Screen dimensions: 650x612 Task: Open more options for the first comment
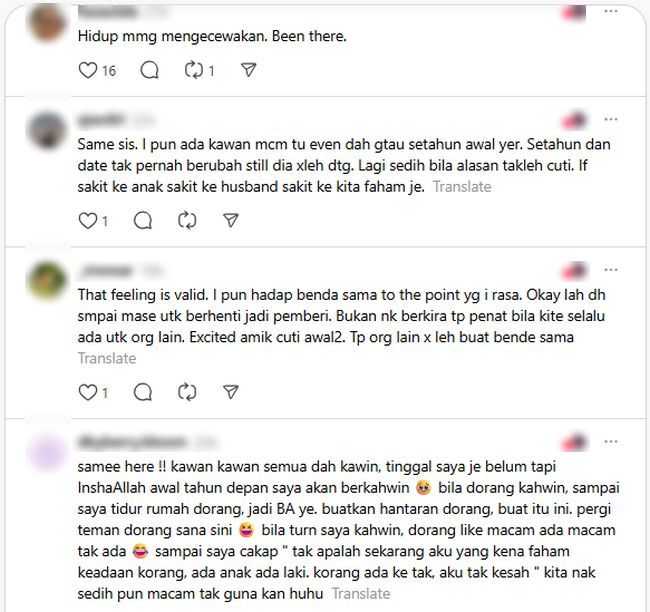click(x=611, y=11)
